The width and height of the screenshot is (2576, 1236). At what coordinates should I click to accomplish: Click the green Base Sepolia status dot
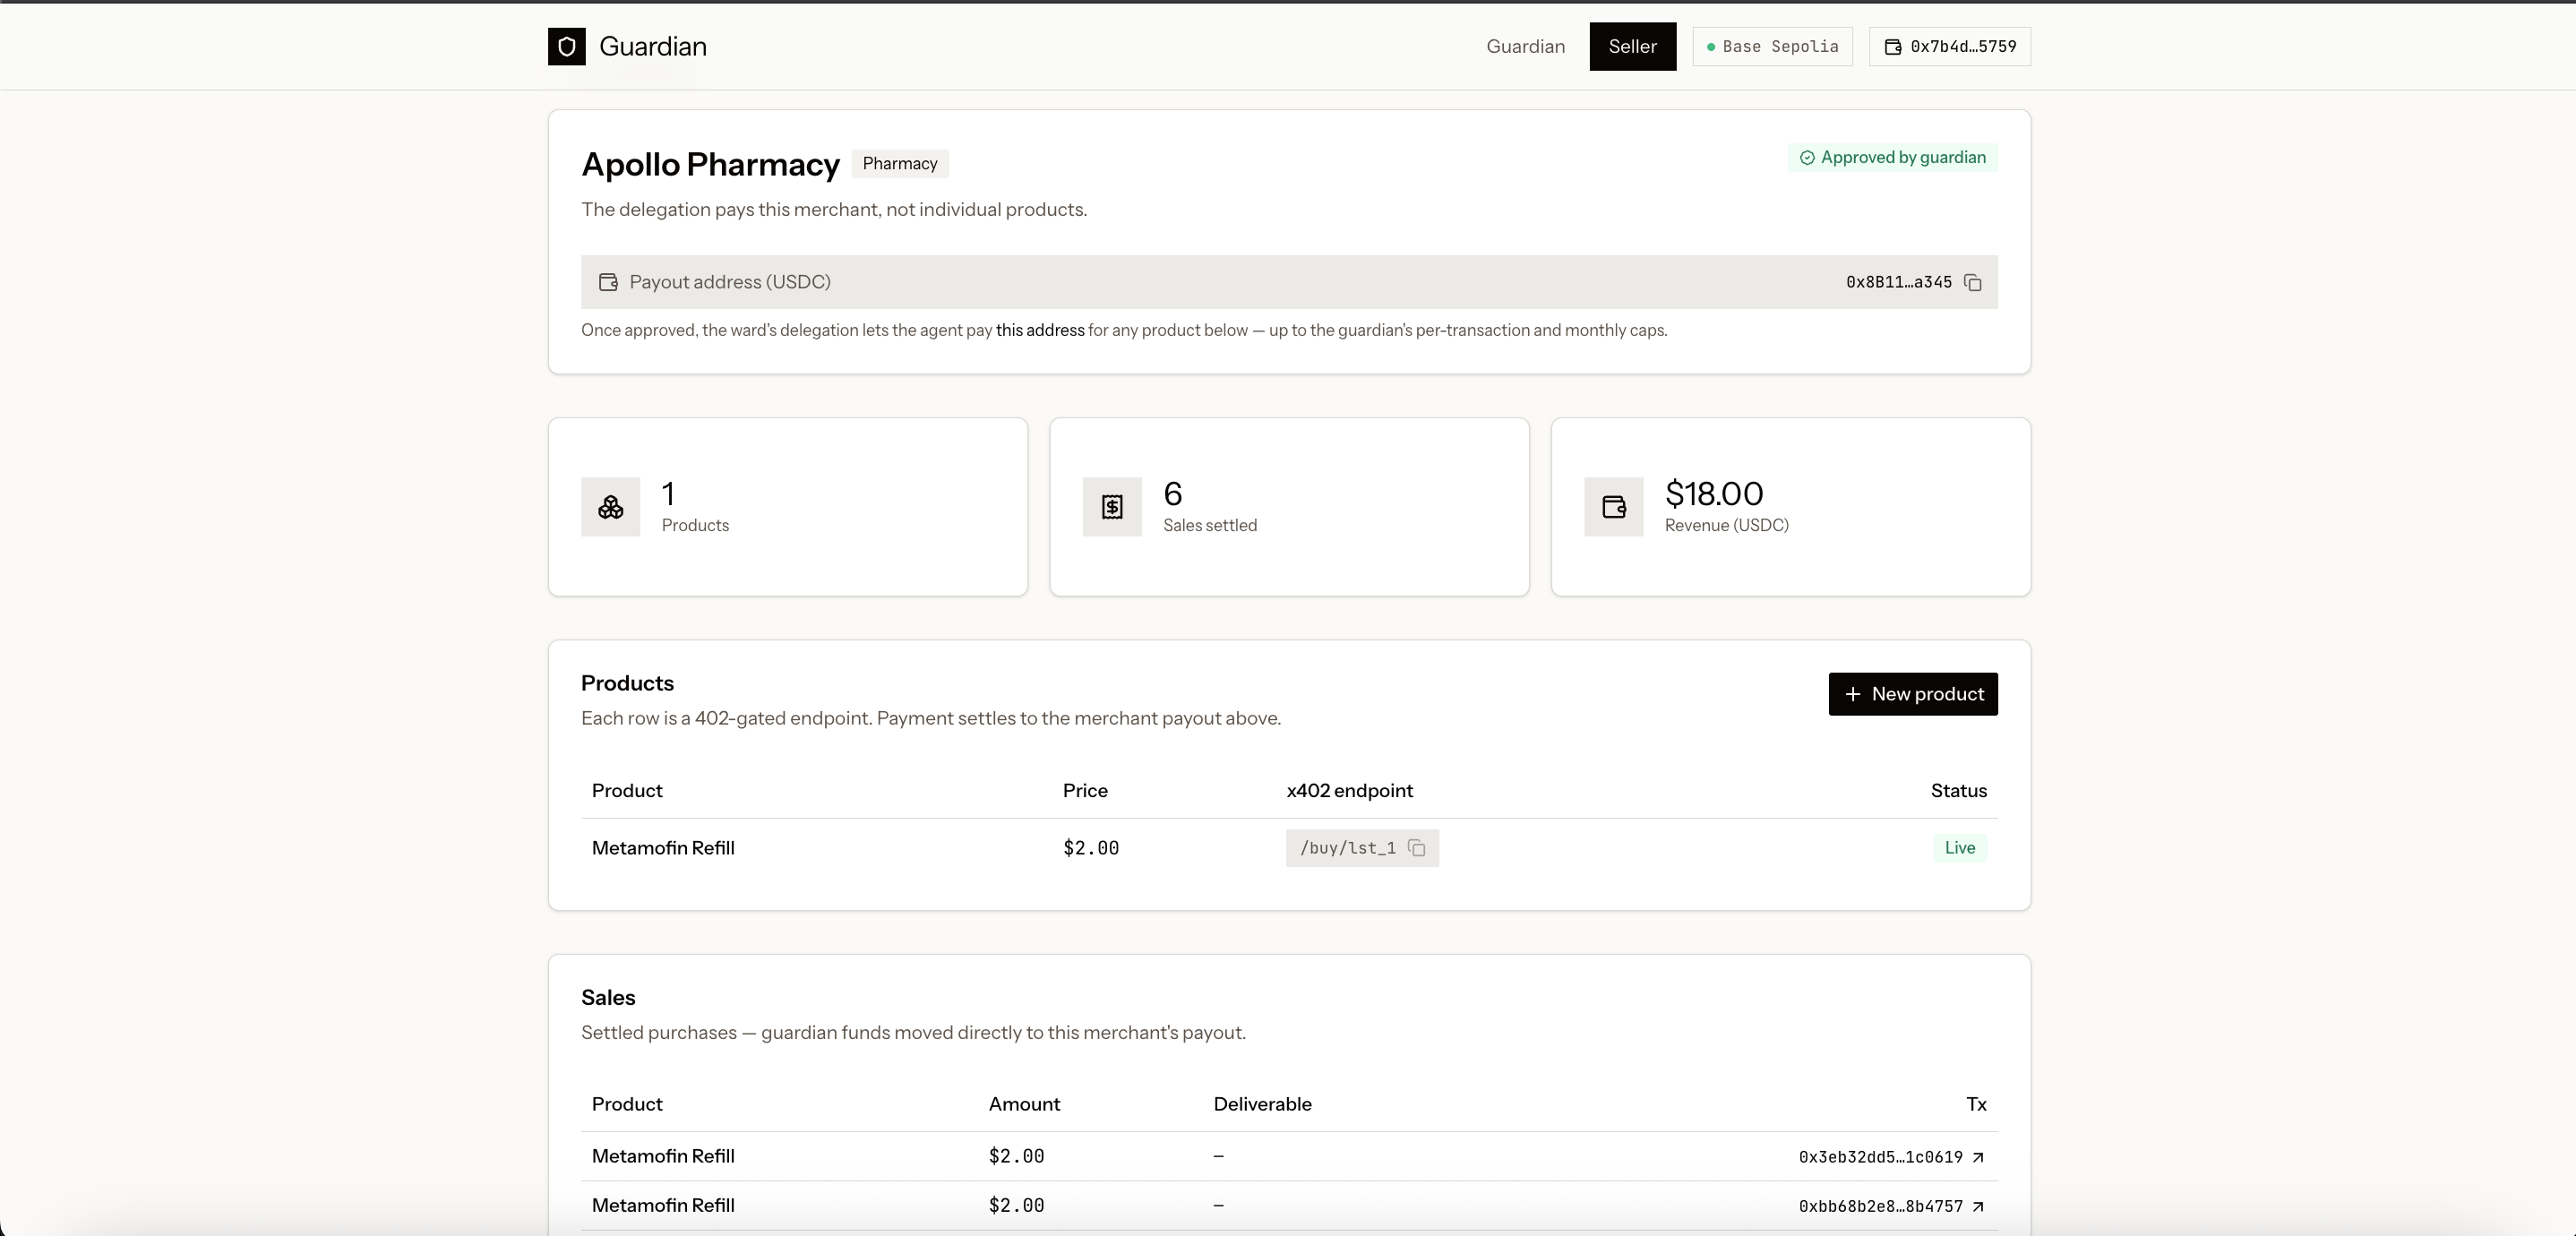point(1711,47)
